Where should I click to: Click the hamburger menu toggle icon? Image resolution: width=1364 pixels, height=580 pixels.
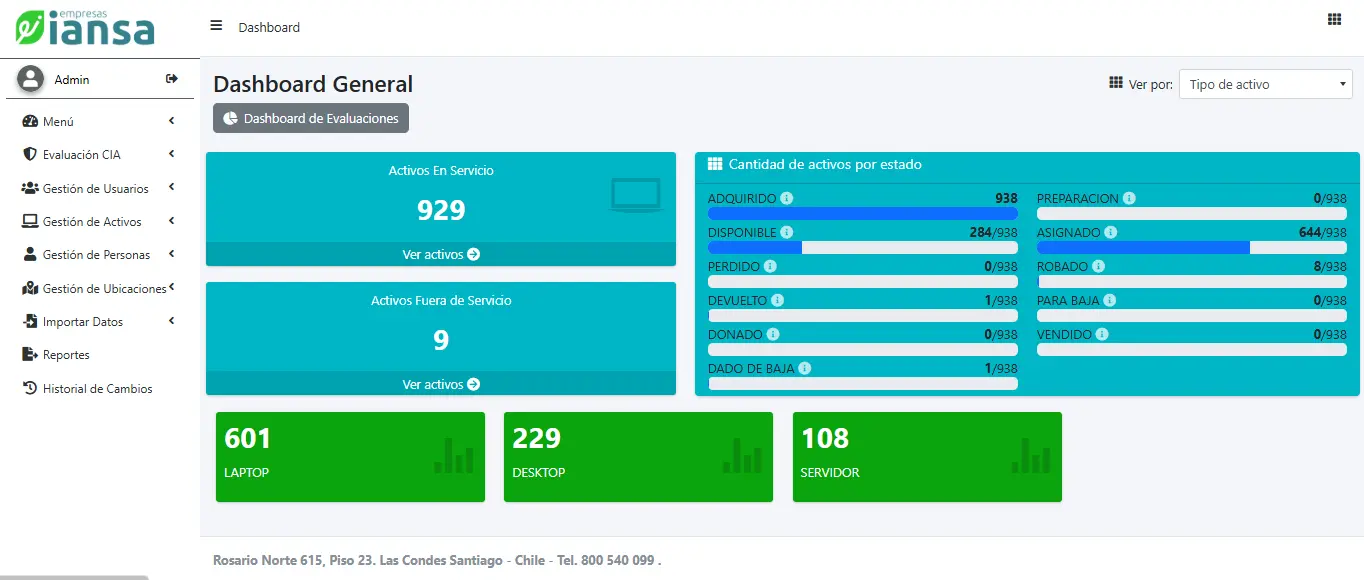(216, 26)
